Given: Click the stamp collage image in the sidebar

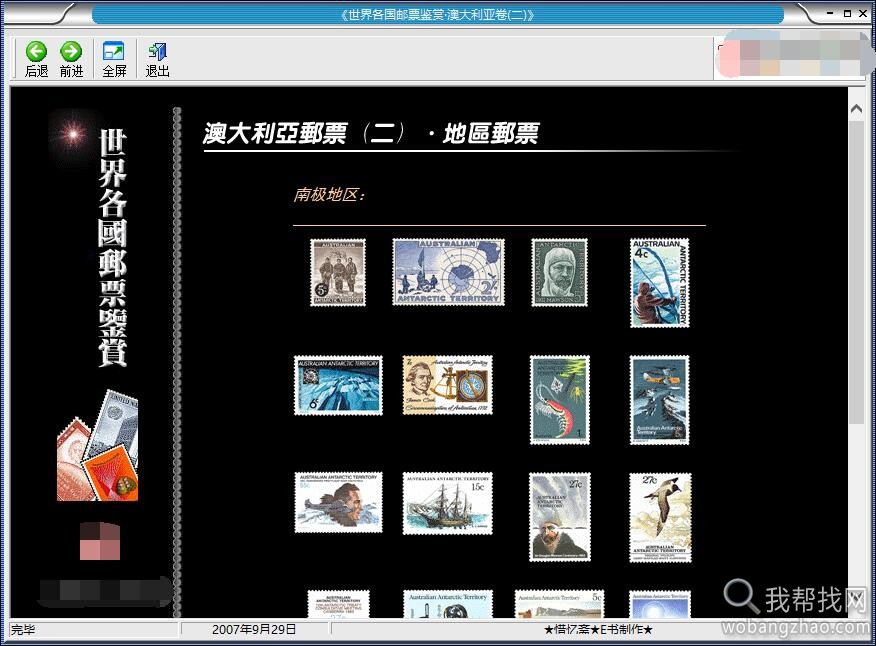Looking at the screenshot, I should [x=98, y=445].
